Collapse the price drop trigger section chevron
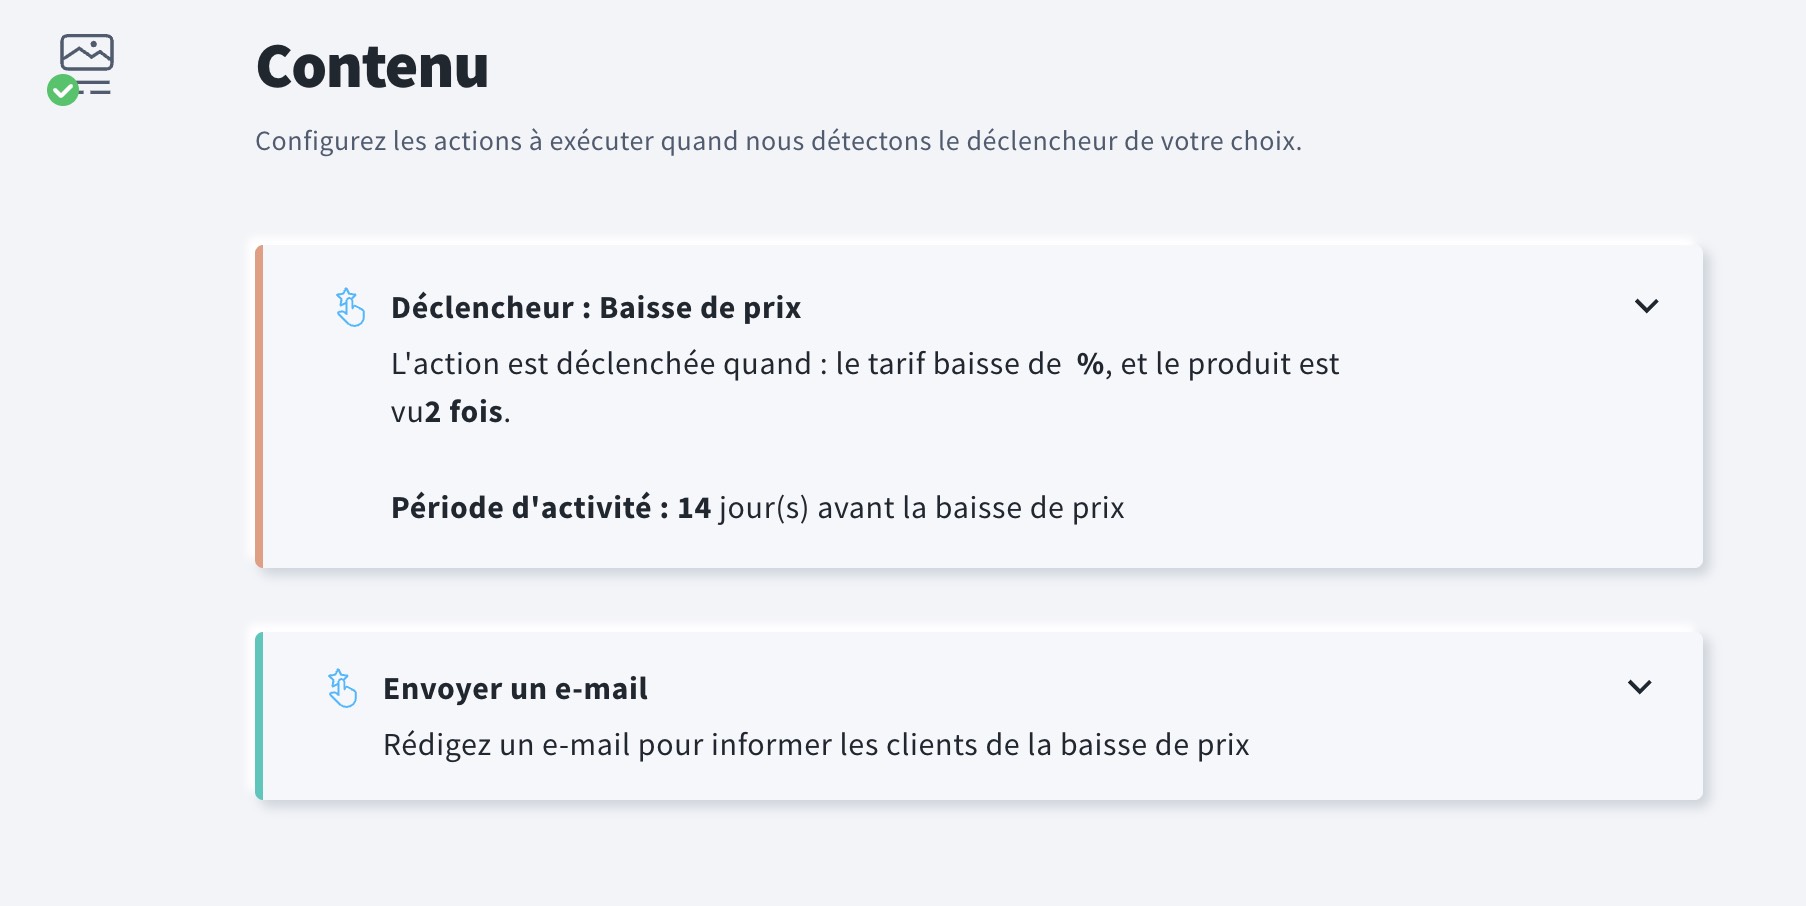 tap(1648, 306)
